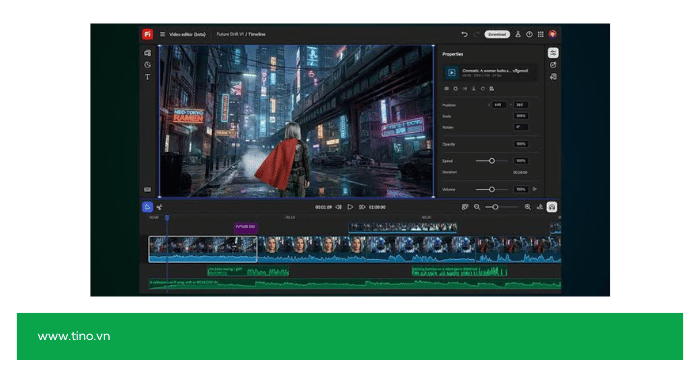Select the long green background audio track

tap(355, 284)
